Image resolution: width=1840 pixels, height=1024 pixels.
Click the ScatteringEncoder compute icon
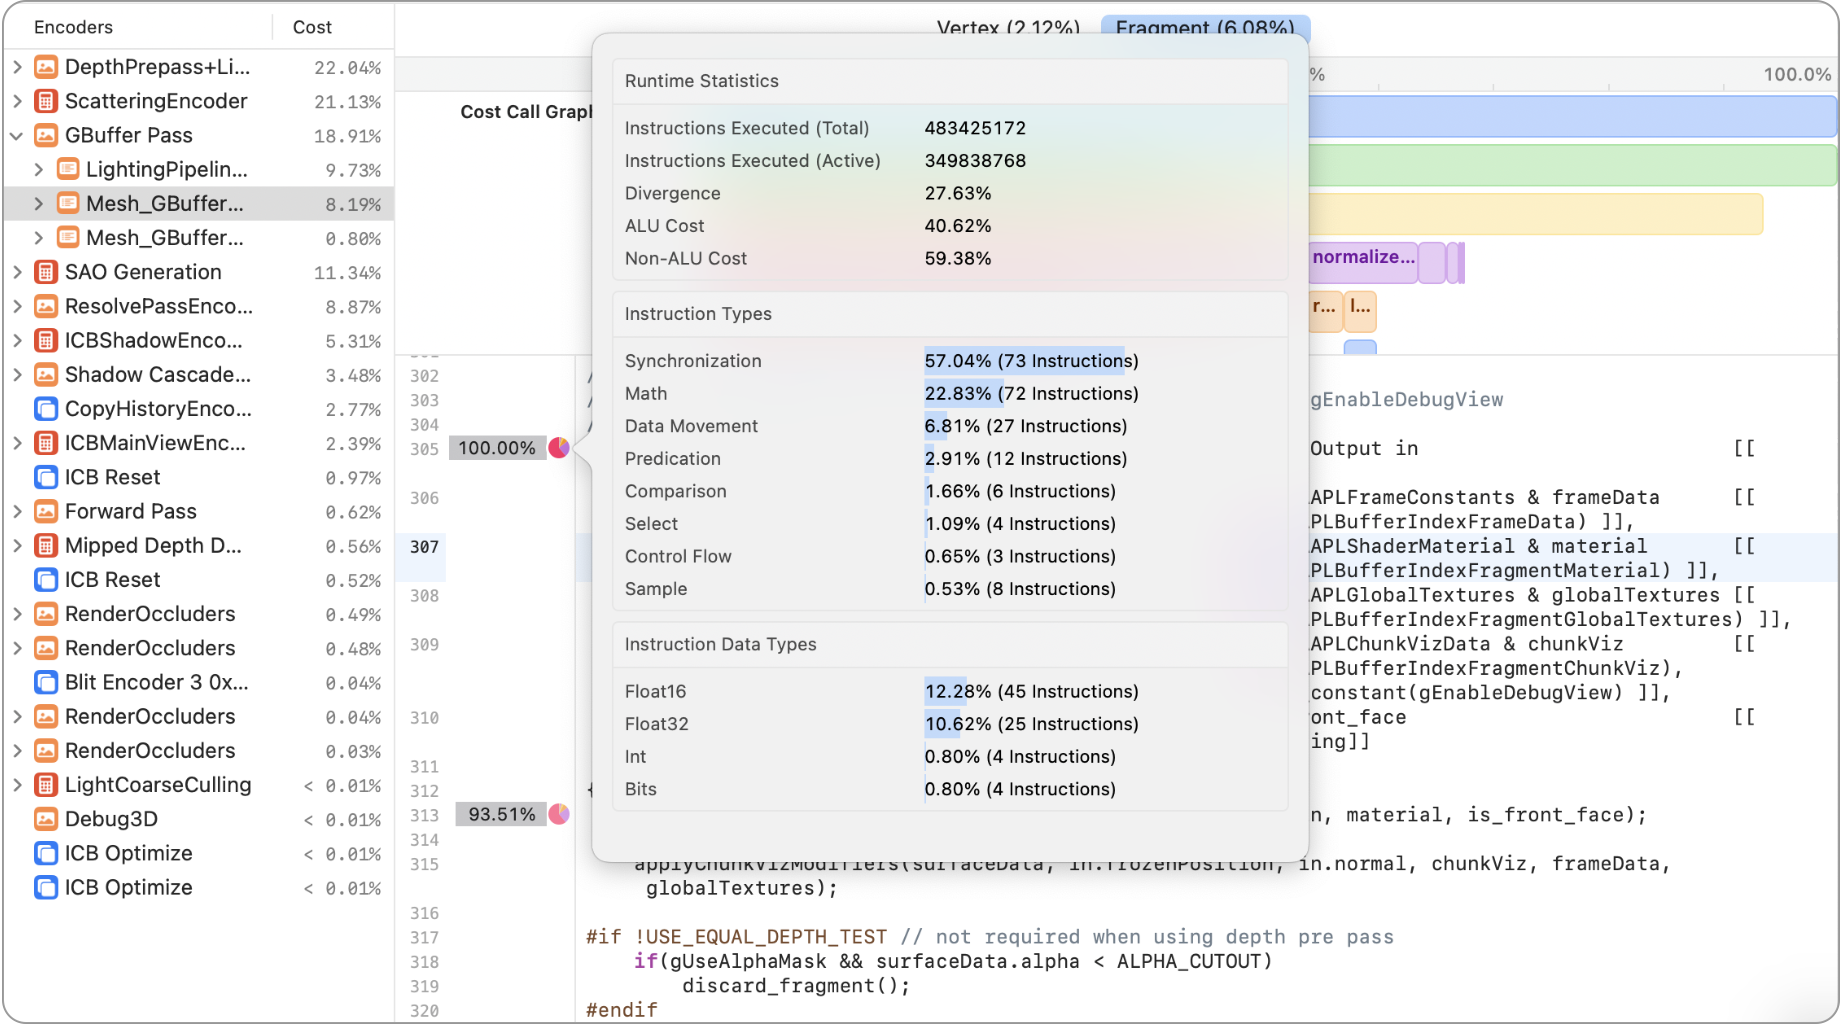point(46,101)
